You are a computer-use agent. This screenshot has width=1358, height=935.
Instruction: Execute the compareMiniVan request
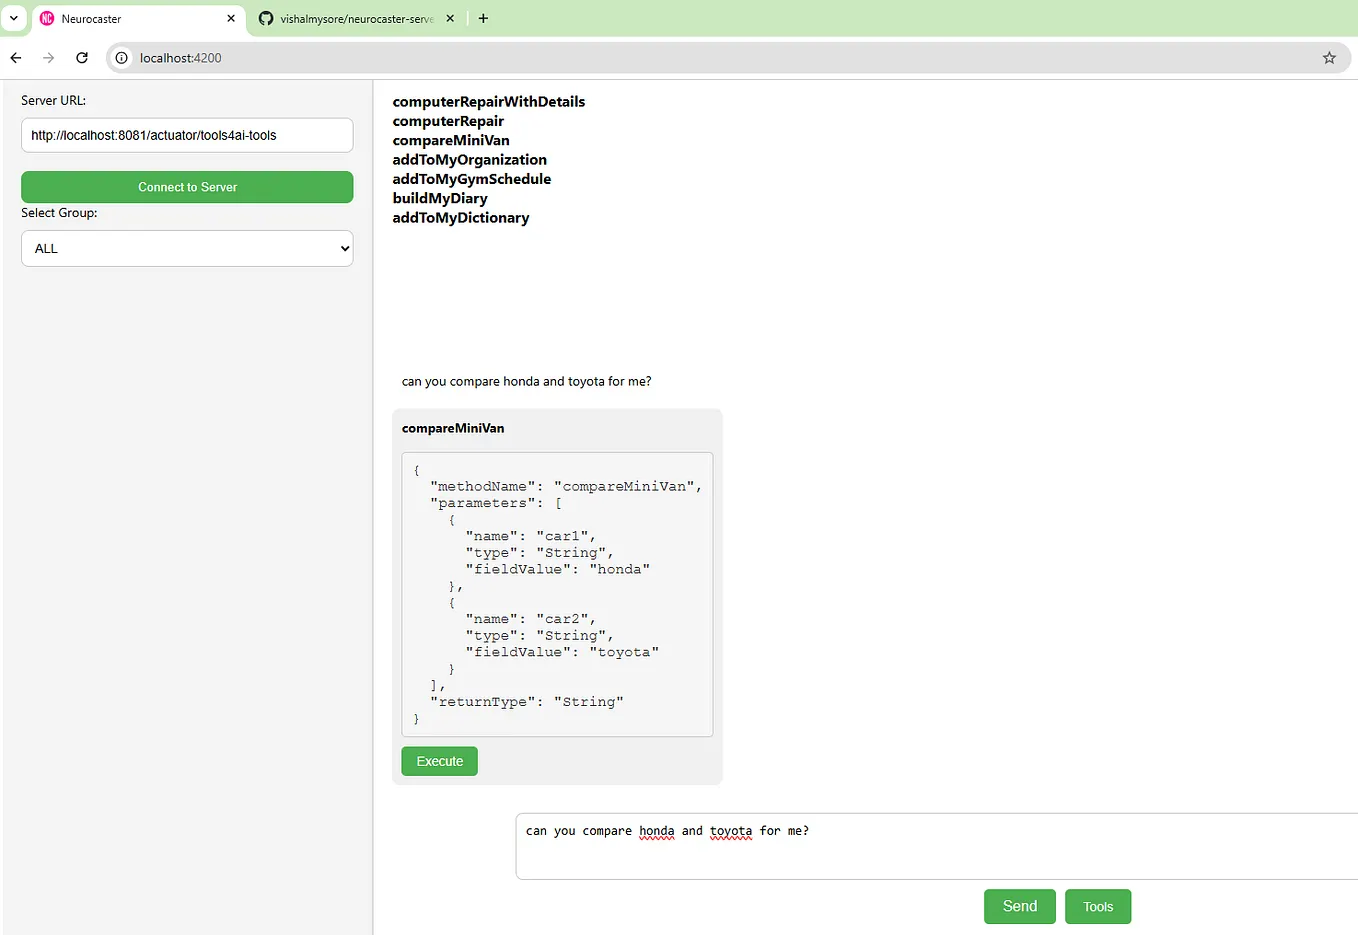coord(439,761)
